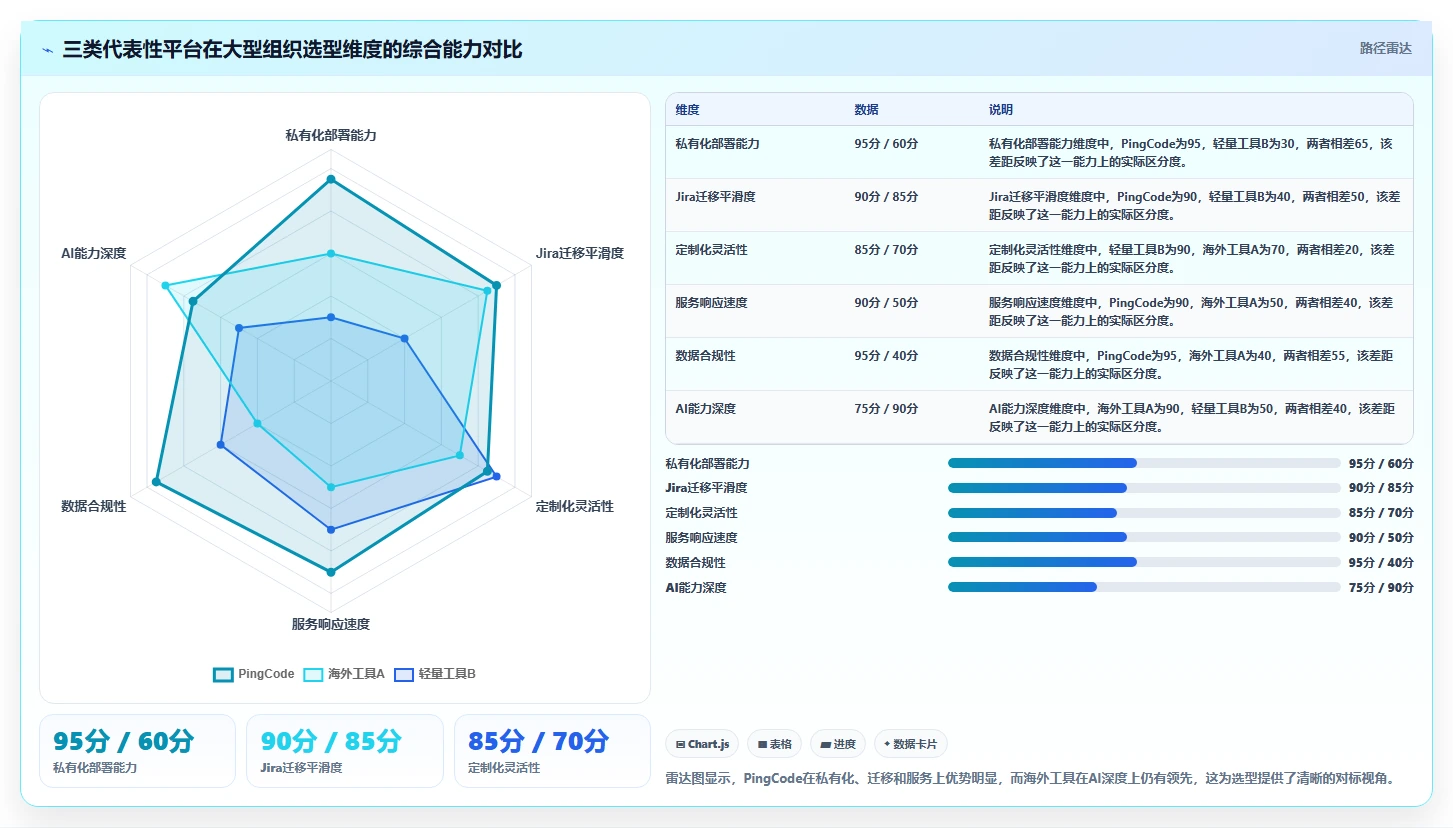Click the 路径雷达 label in header

coord(1385,48)
